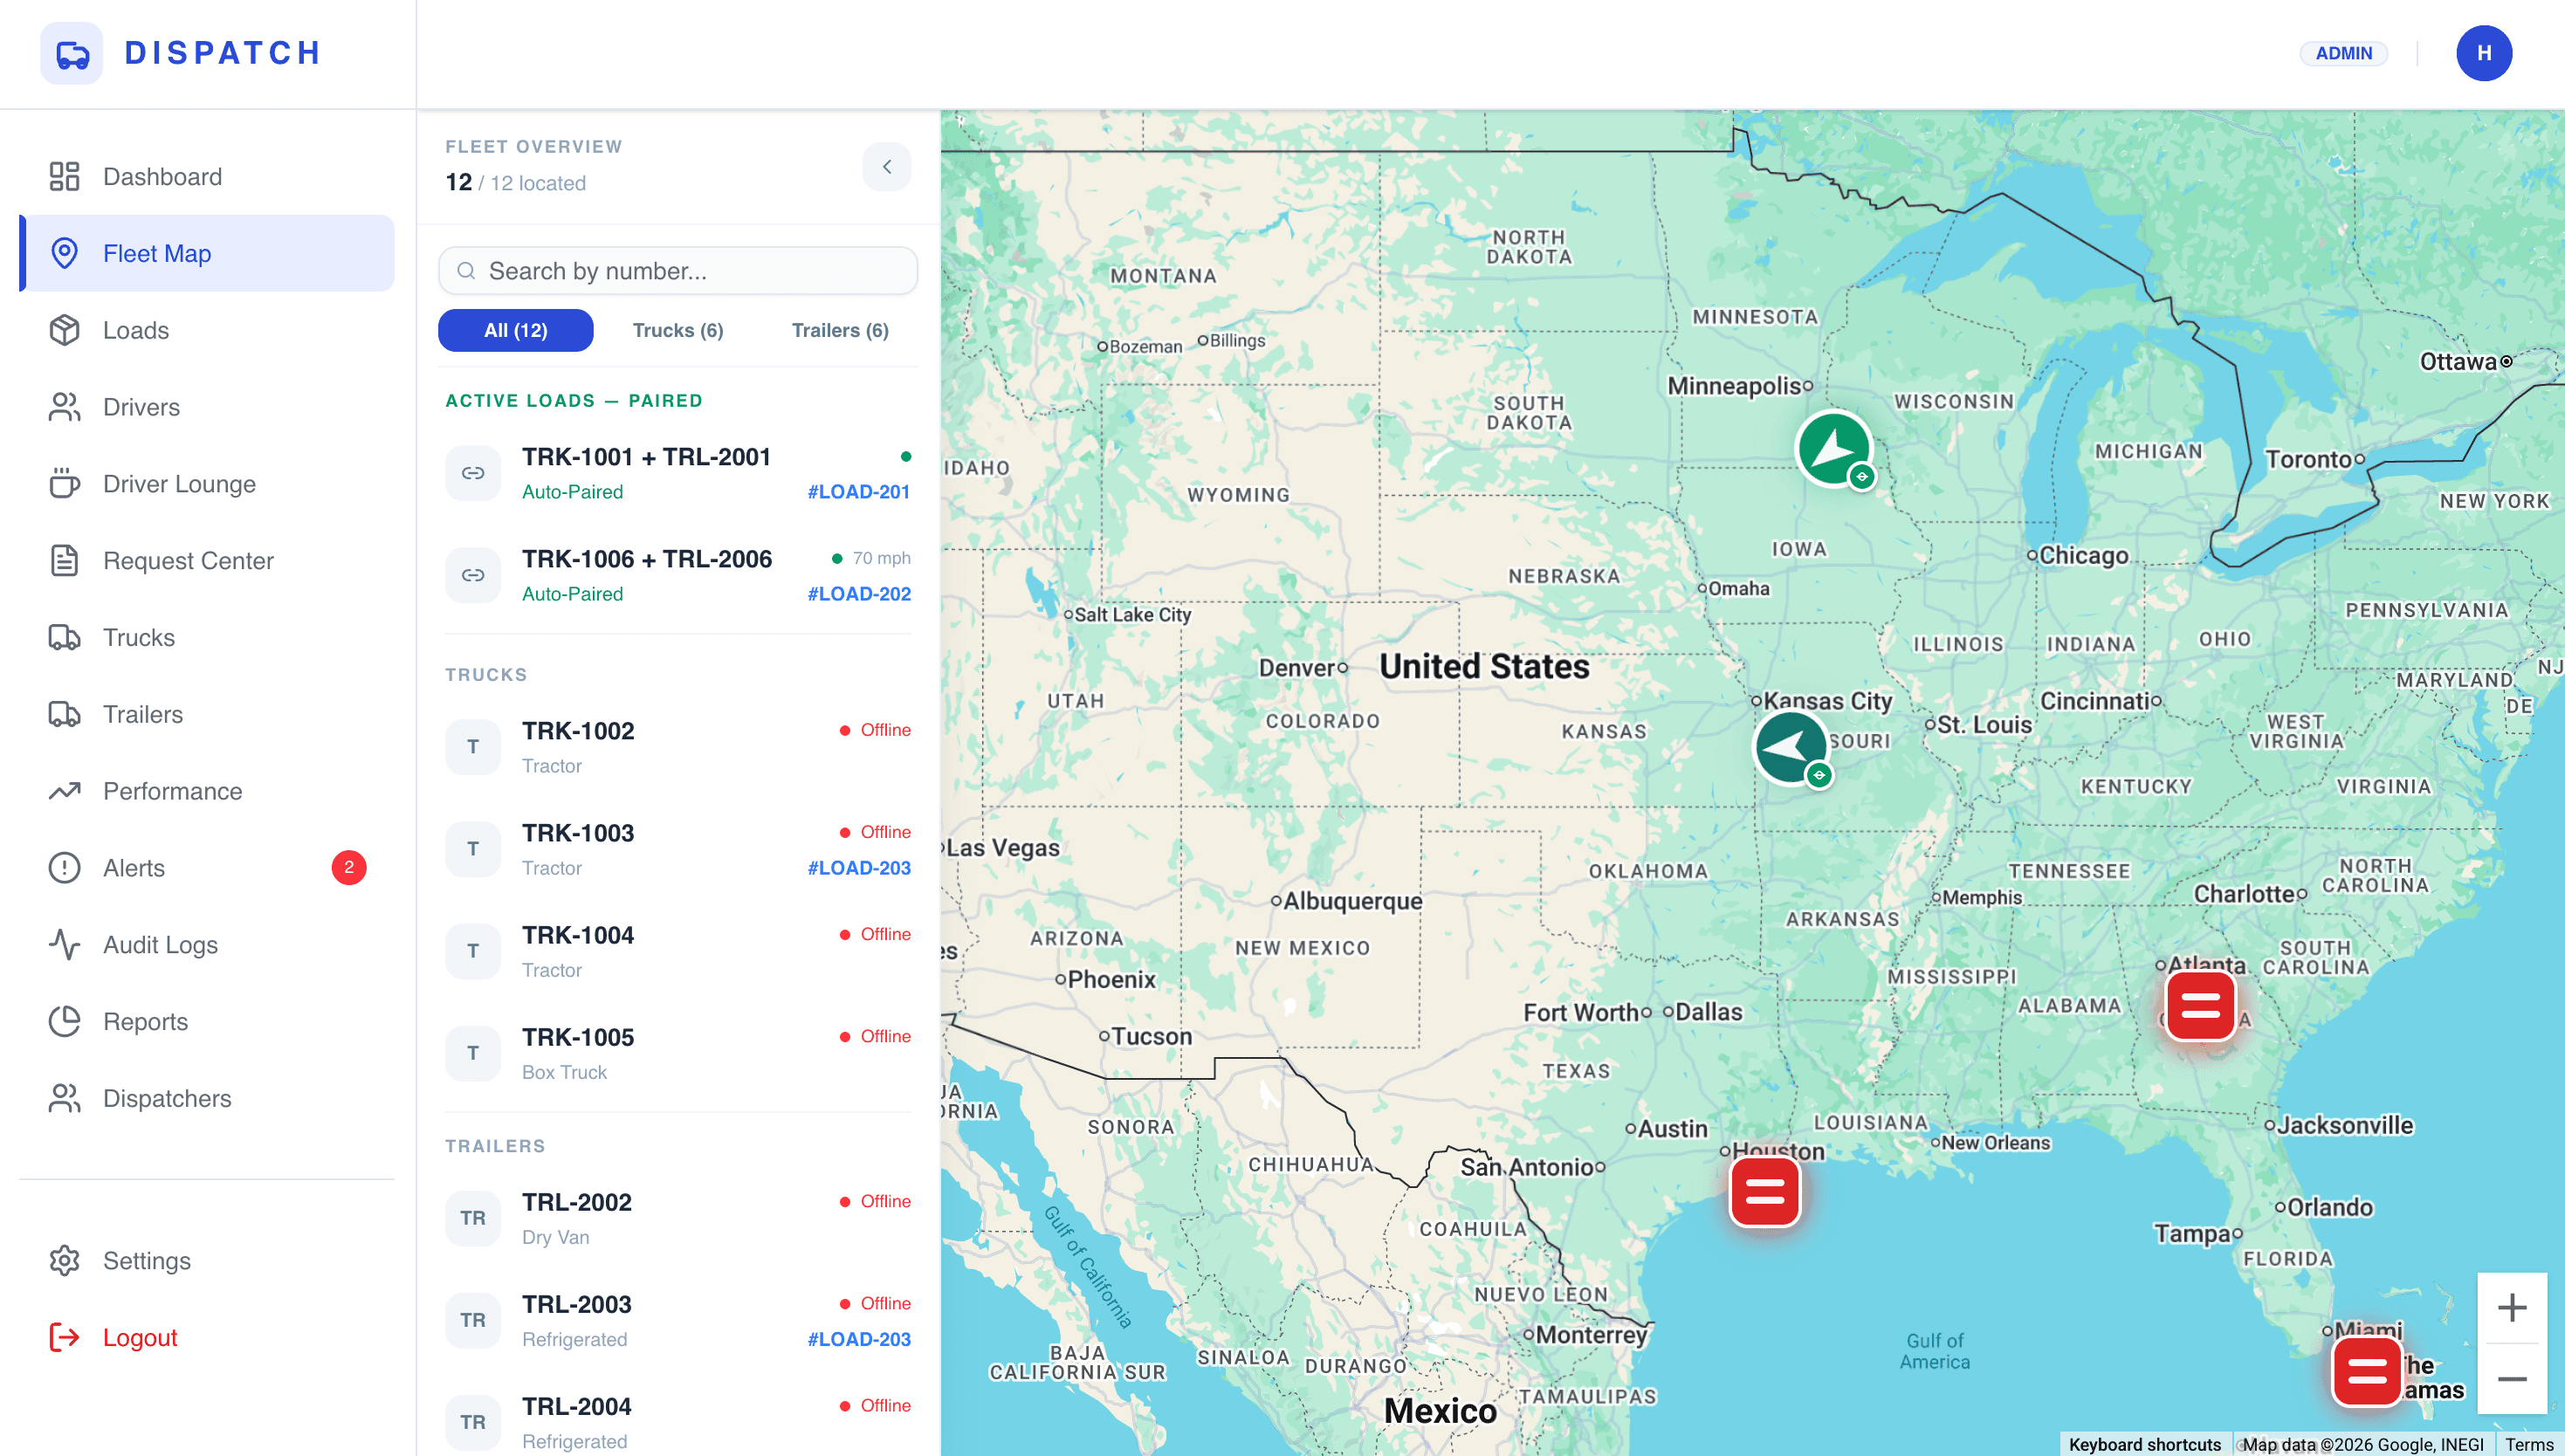The image size is (2565, 1456).
Task: Collapse the Fleet Overview panel
Action: [x=886, y=167]
